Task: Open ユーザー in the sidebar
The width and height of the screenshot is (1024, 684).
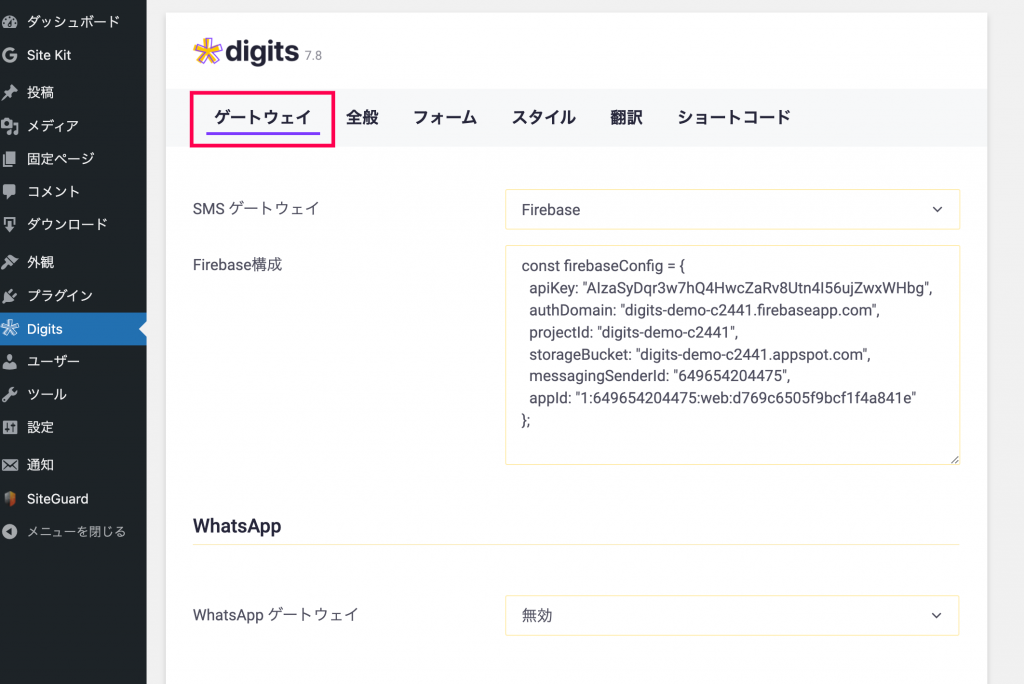Action: 73,361
